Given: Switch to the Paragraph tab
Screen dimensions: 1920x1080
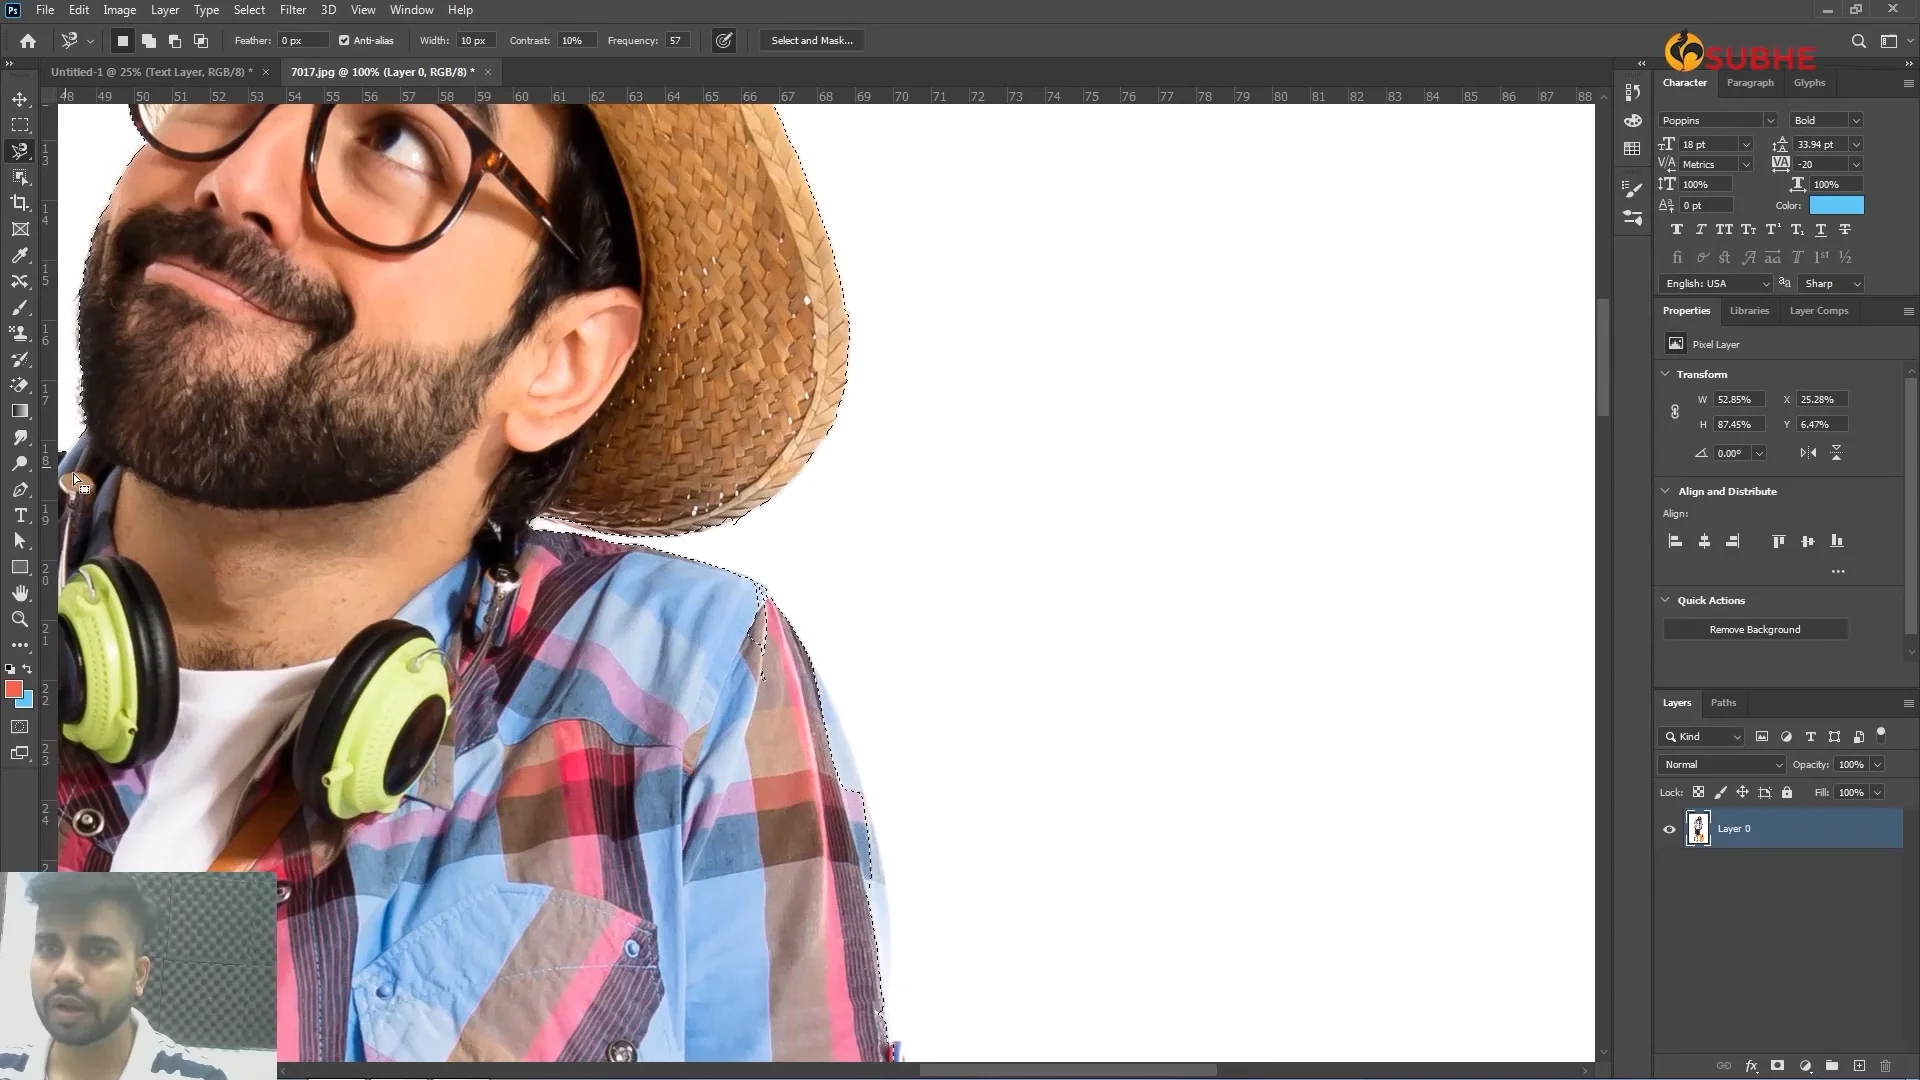Looking at the screenshot, I should tap(1750, 83).
